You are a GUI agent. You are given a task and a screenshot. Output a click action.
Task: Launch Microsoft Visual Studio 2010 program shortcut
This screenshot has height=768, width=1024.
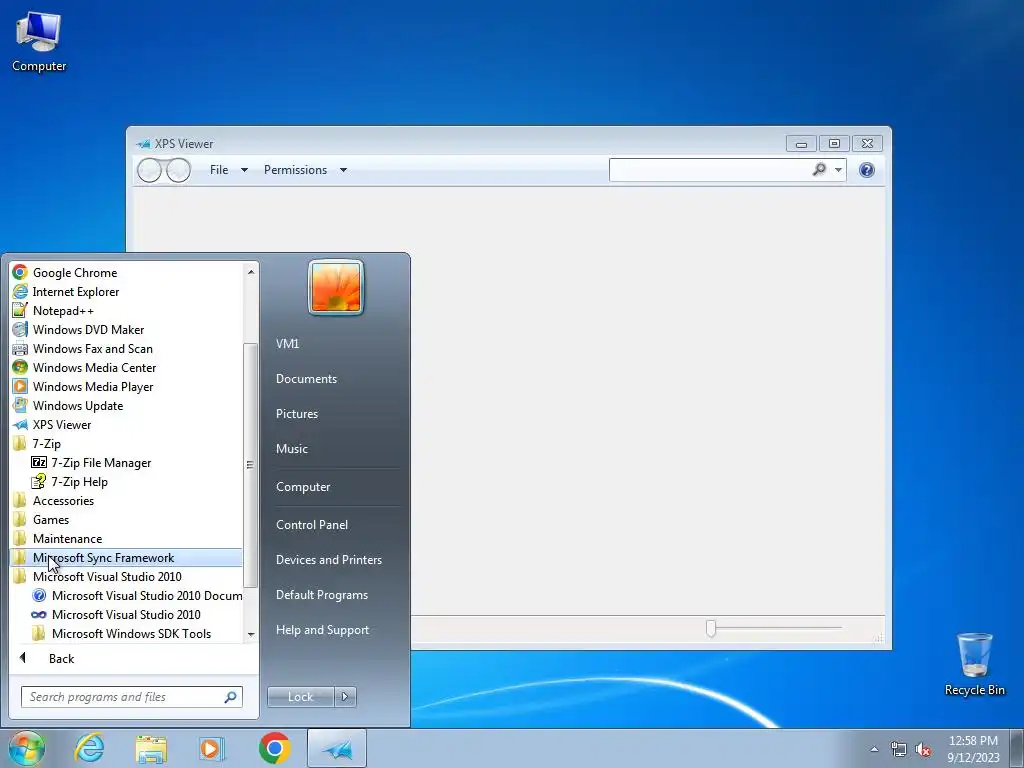point(127,615)
